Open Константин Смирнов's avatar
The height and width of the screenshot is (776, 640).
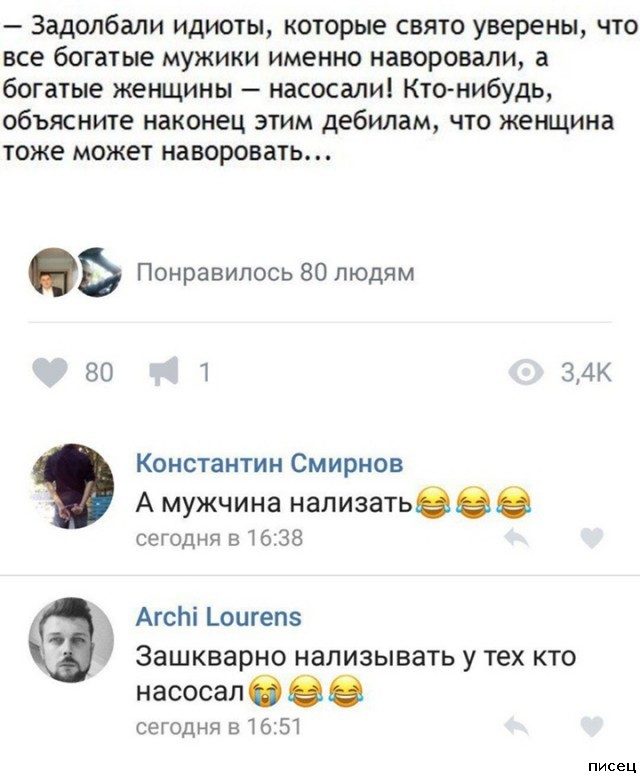point(72,486)
